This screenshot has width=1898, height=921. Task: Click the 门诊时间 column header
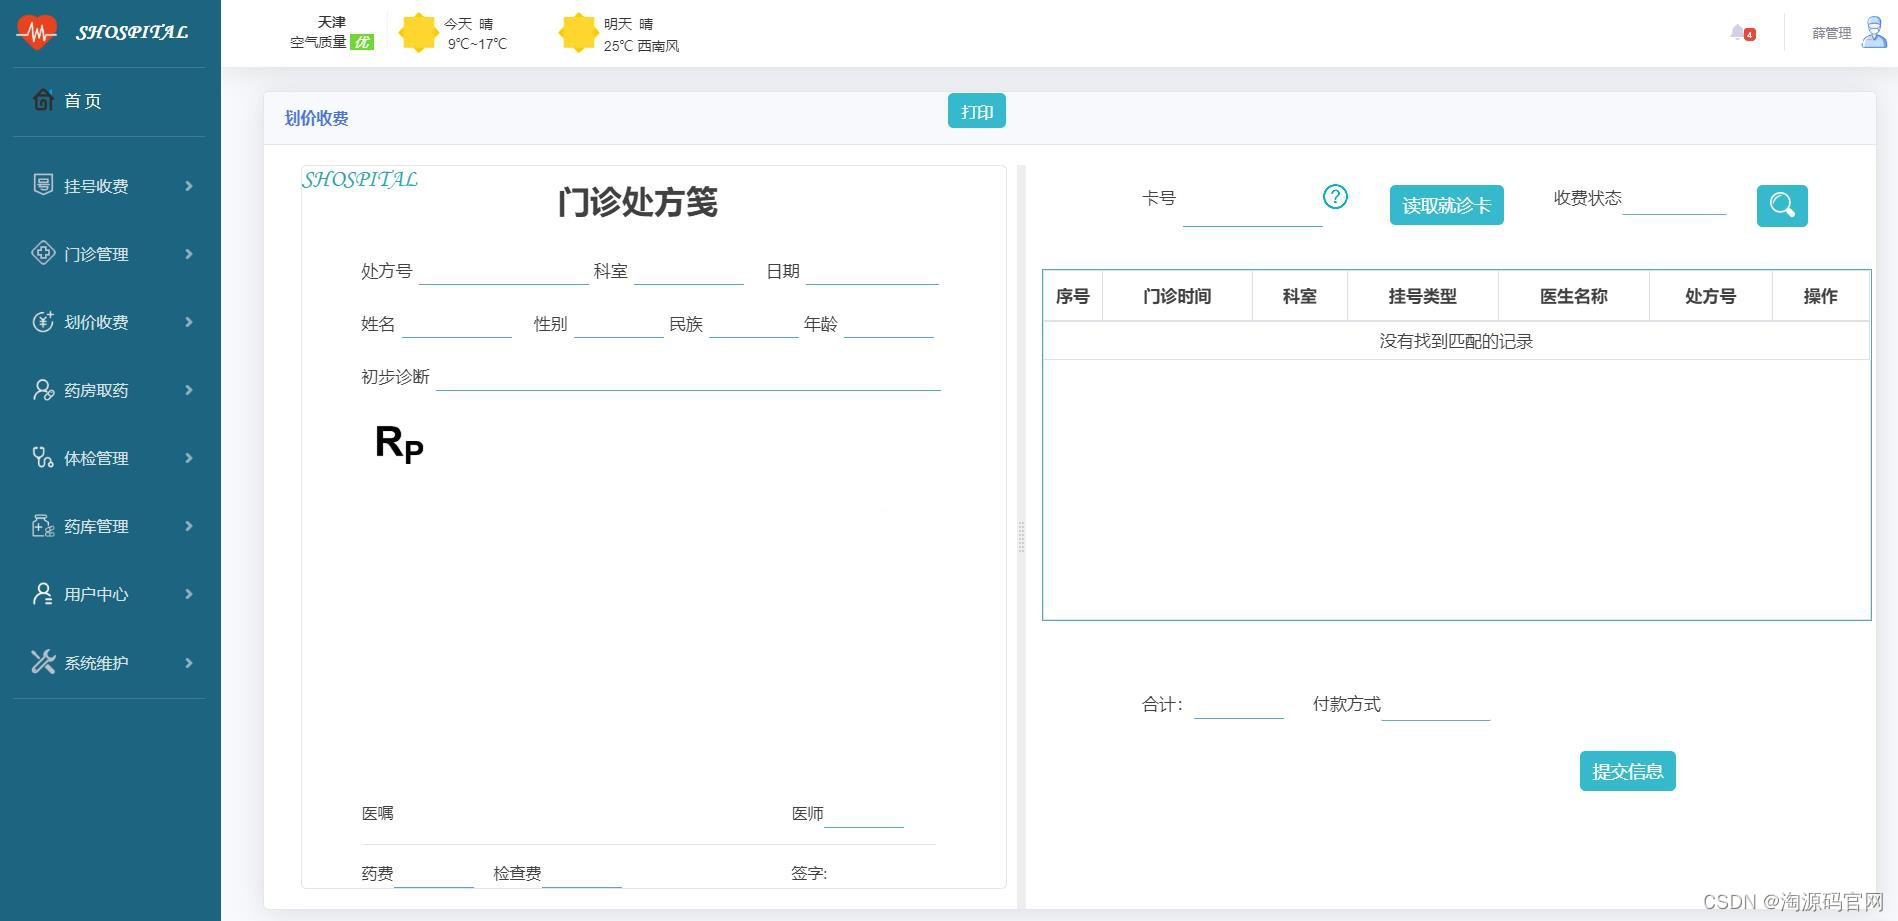(1177, 296)
